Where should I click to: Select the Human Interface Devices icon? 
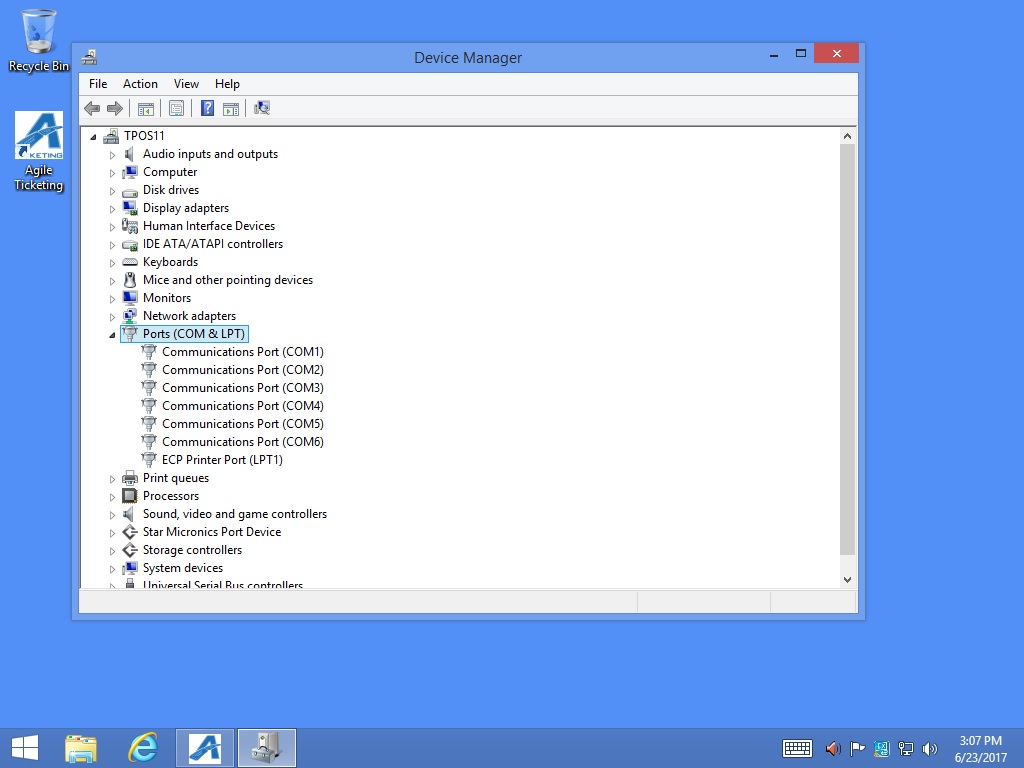tap(130, 226)
